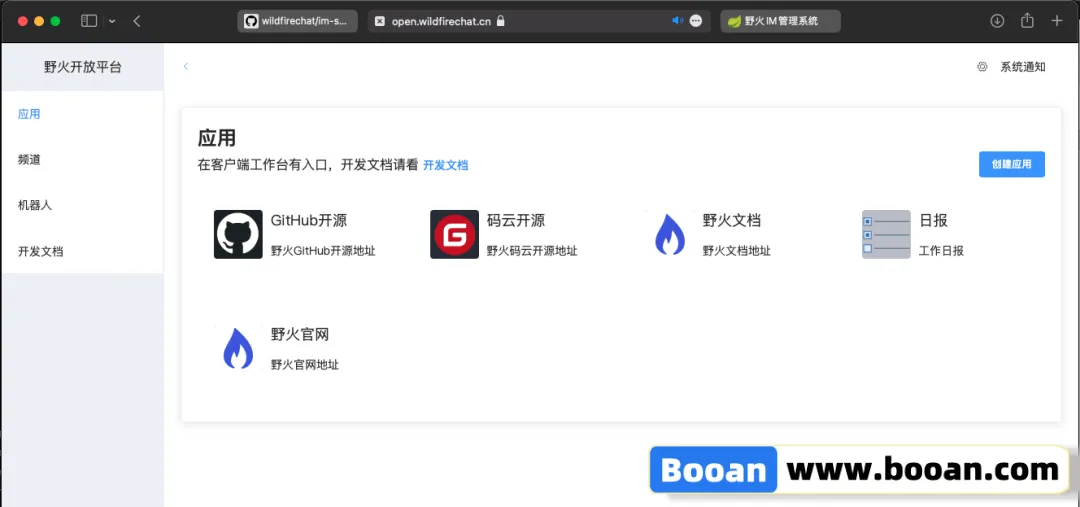
Task: Click the GitHub开源 title text
Action: 309,220
